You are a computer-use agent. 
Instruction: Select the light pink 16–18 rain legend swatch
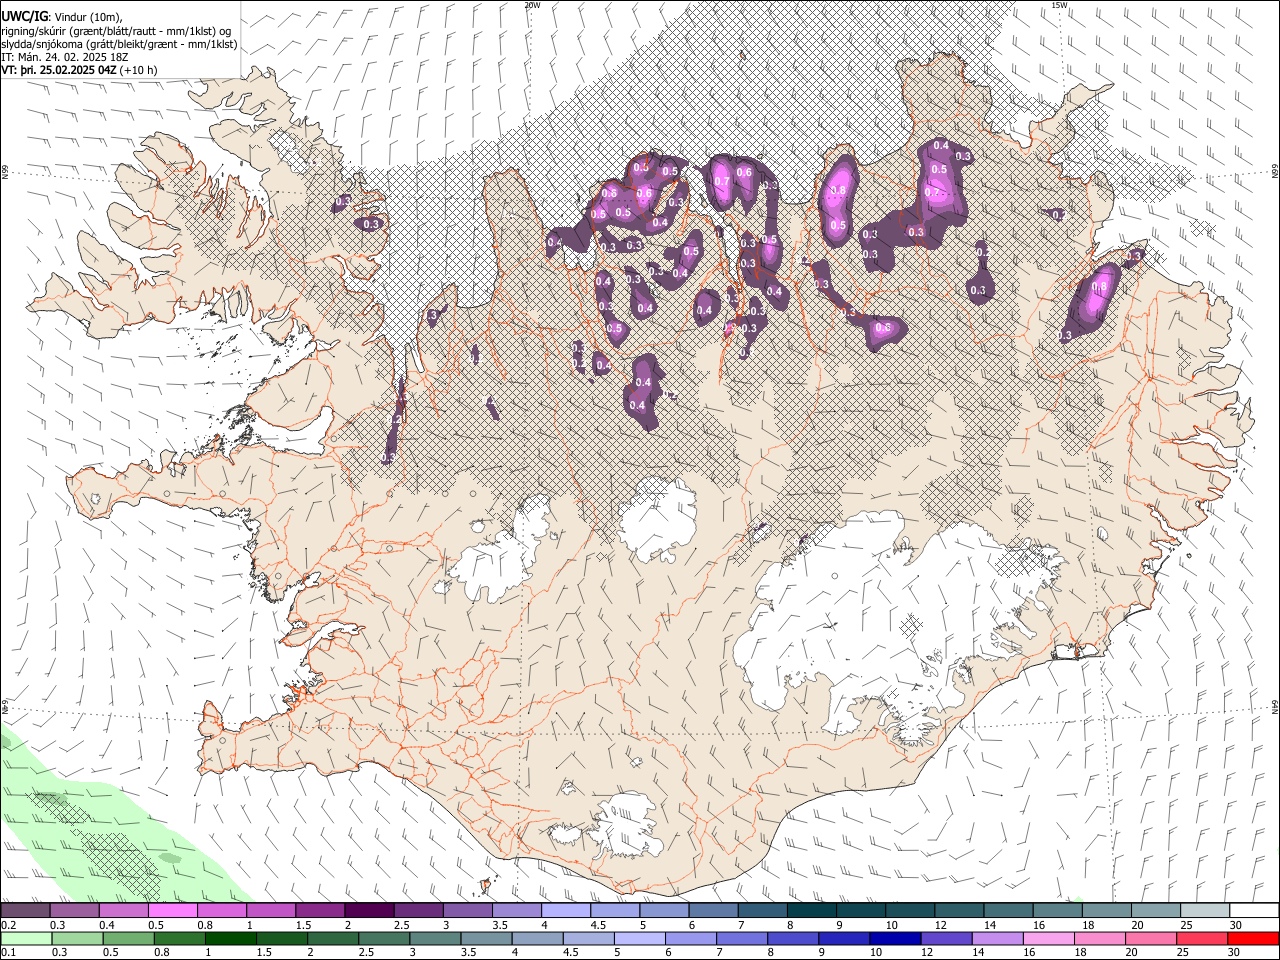tap(1048, 938)
